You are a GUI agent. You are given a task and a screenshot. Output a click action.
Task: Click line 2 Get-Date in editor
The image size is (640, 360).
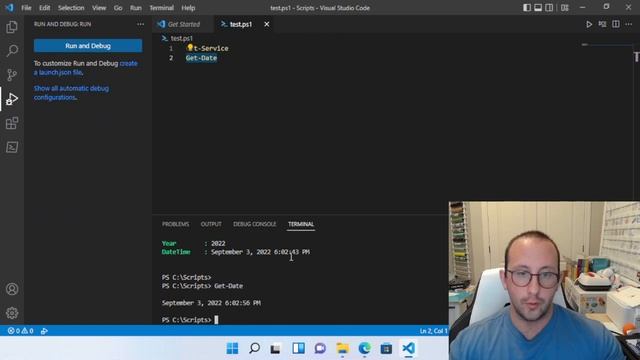pyautogui.click(x=201, y=58)
